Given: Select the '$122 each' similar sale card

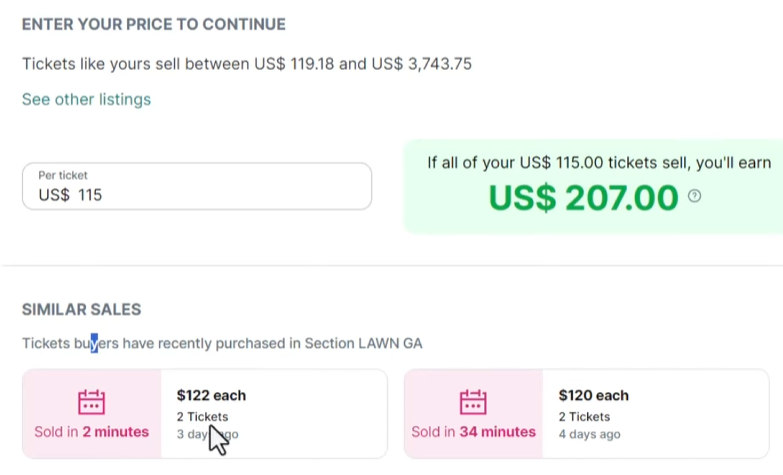Looking at the screenshot, I should pyautogui.click(x=272, y=414).
